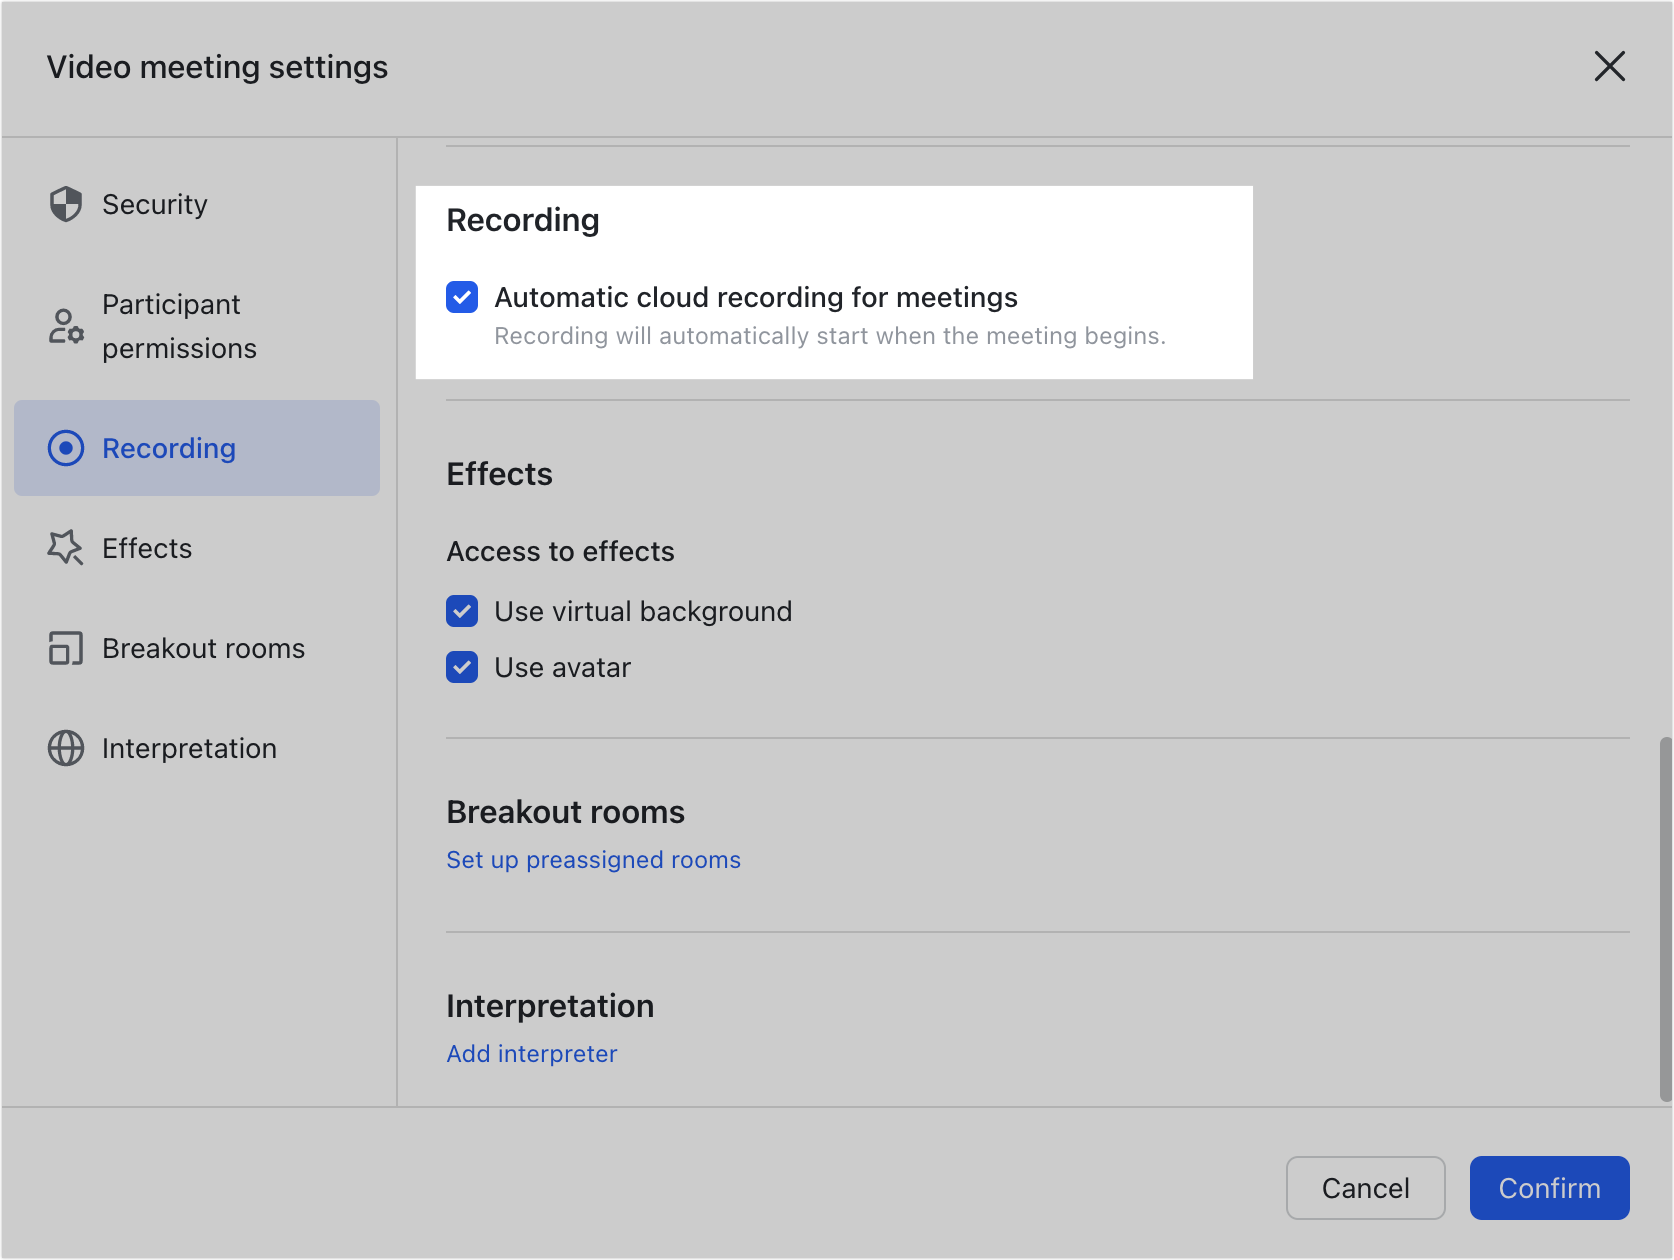This screenshot has height=1260, width=1674.
Task: Open the Security settings tab
Action: click(155, 204)
